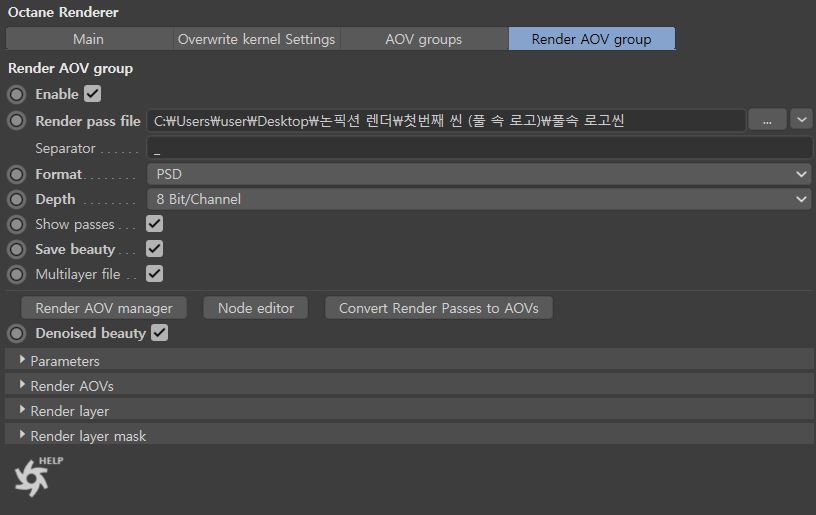The height and width of the screenshot is (515, 816).
Task: Click the animation dot beside Multilayer file
Action: (x=17, y=274)
